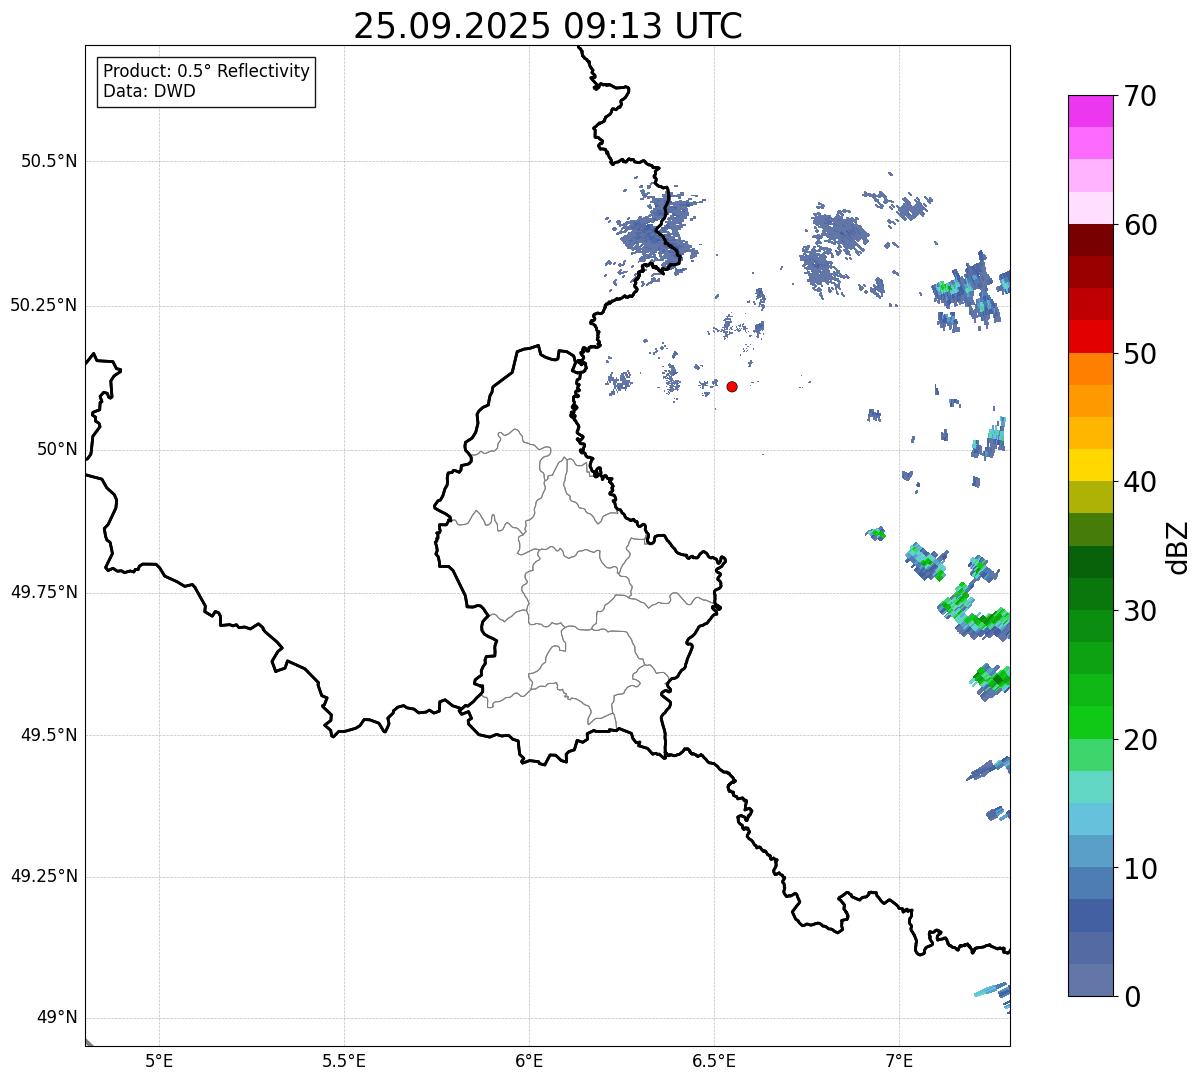Click the 49°N latitude label

(57, 1017)
